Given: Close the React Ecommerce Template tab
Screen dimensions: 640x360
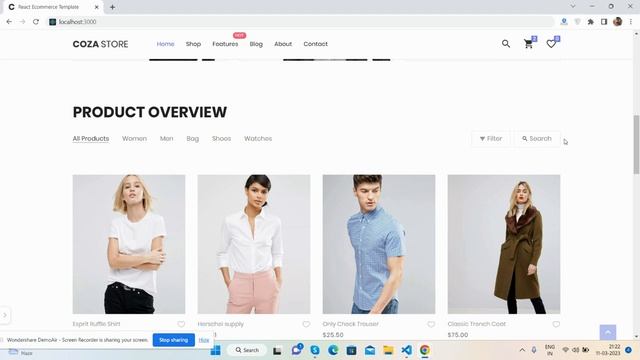Looking at the screenshot, I should pos(97,7).
